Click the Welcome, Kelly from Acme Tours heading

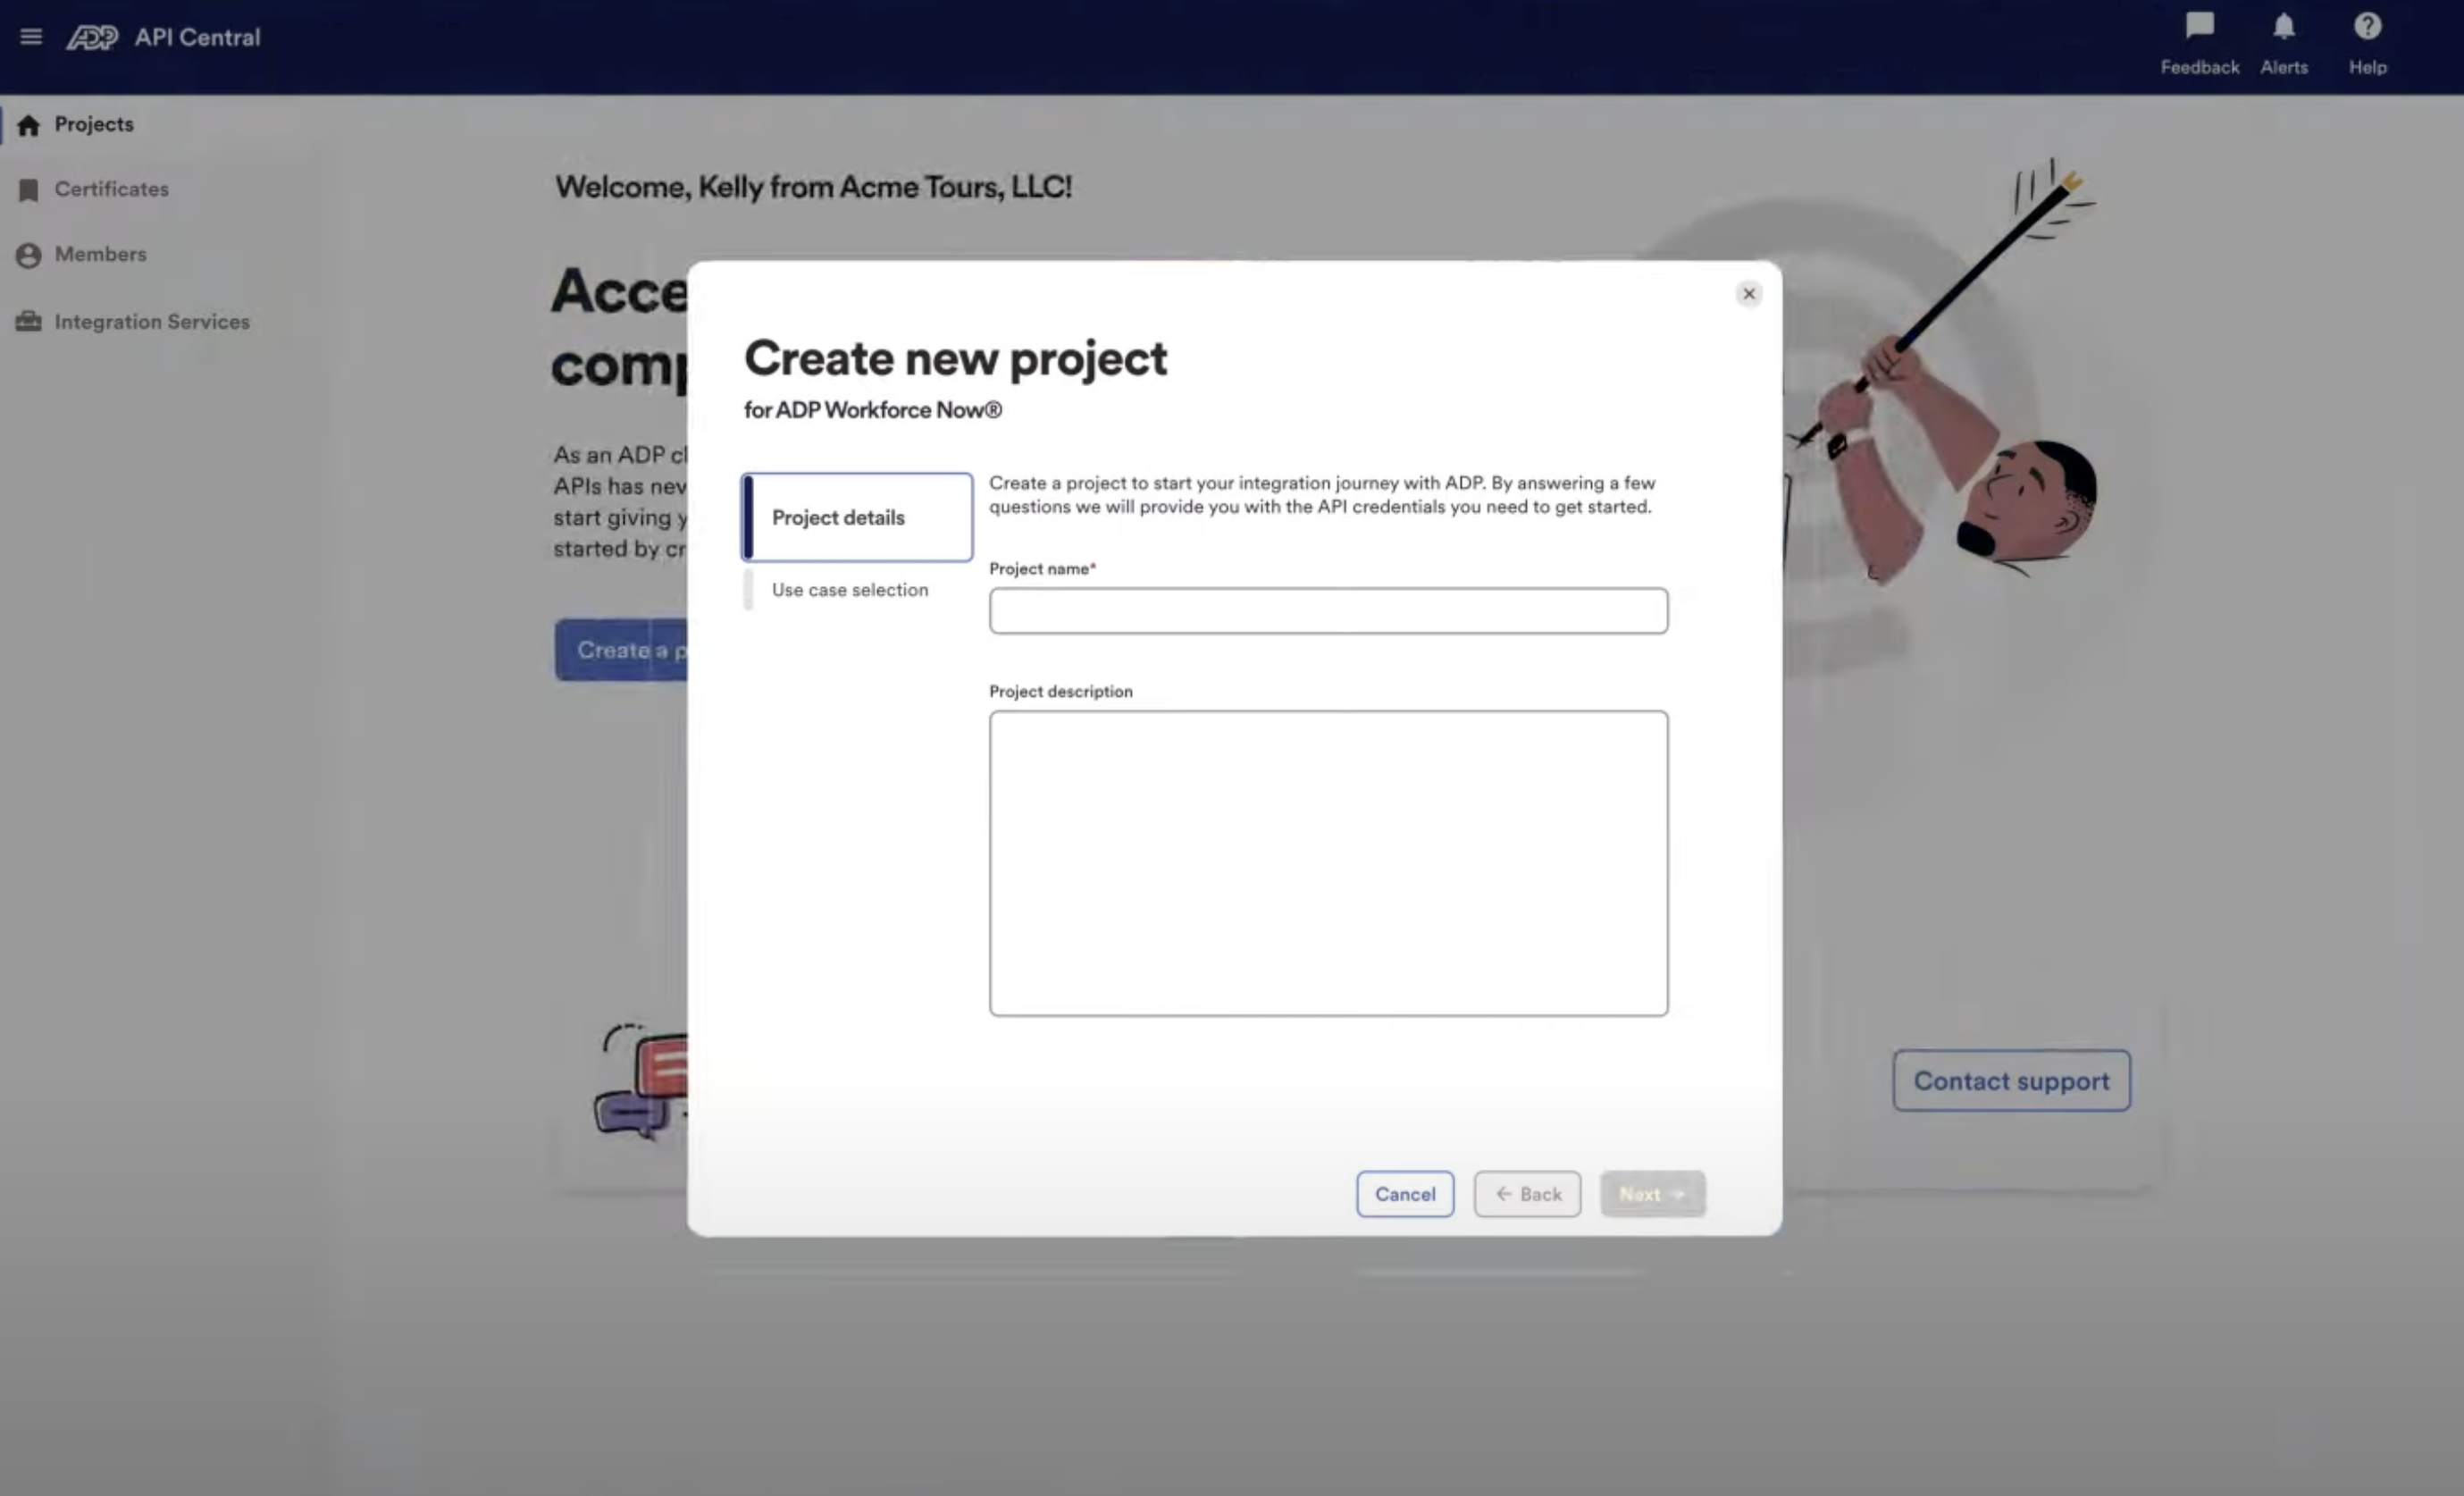813,187
